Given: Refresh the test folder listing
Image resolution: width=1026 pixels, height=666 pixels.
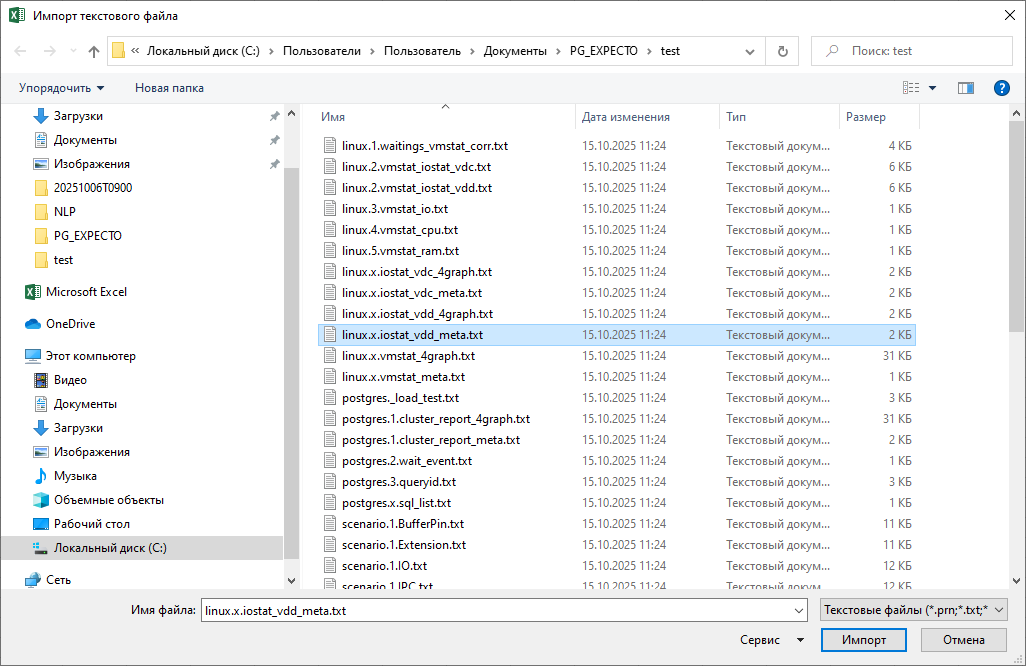Looking at the screenshot, I should [x=783, y=51].
